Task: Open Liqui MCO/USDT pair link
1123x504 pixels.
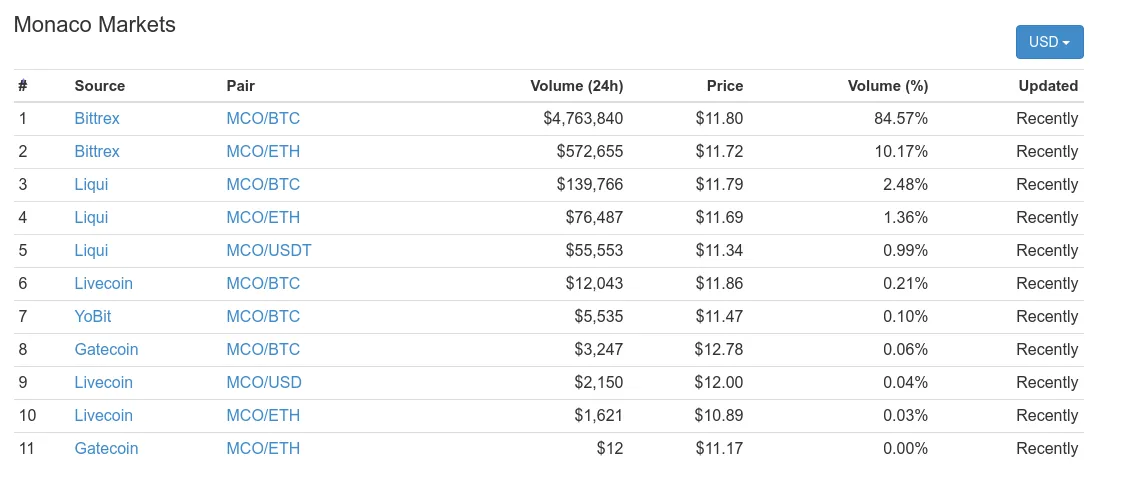Action: coord(269,251)
